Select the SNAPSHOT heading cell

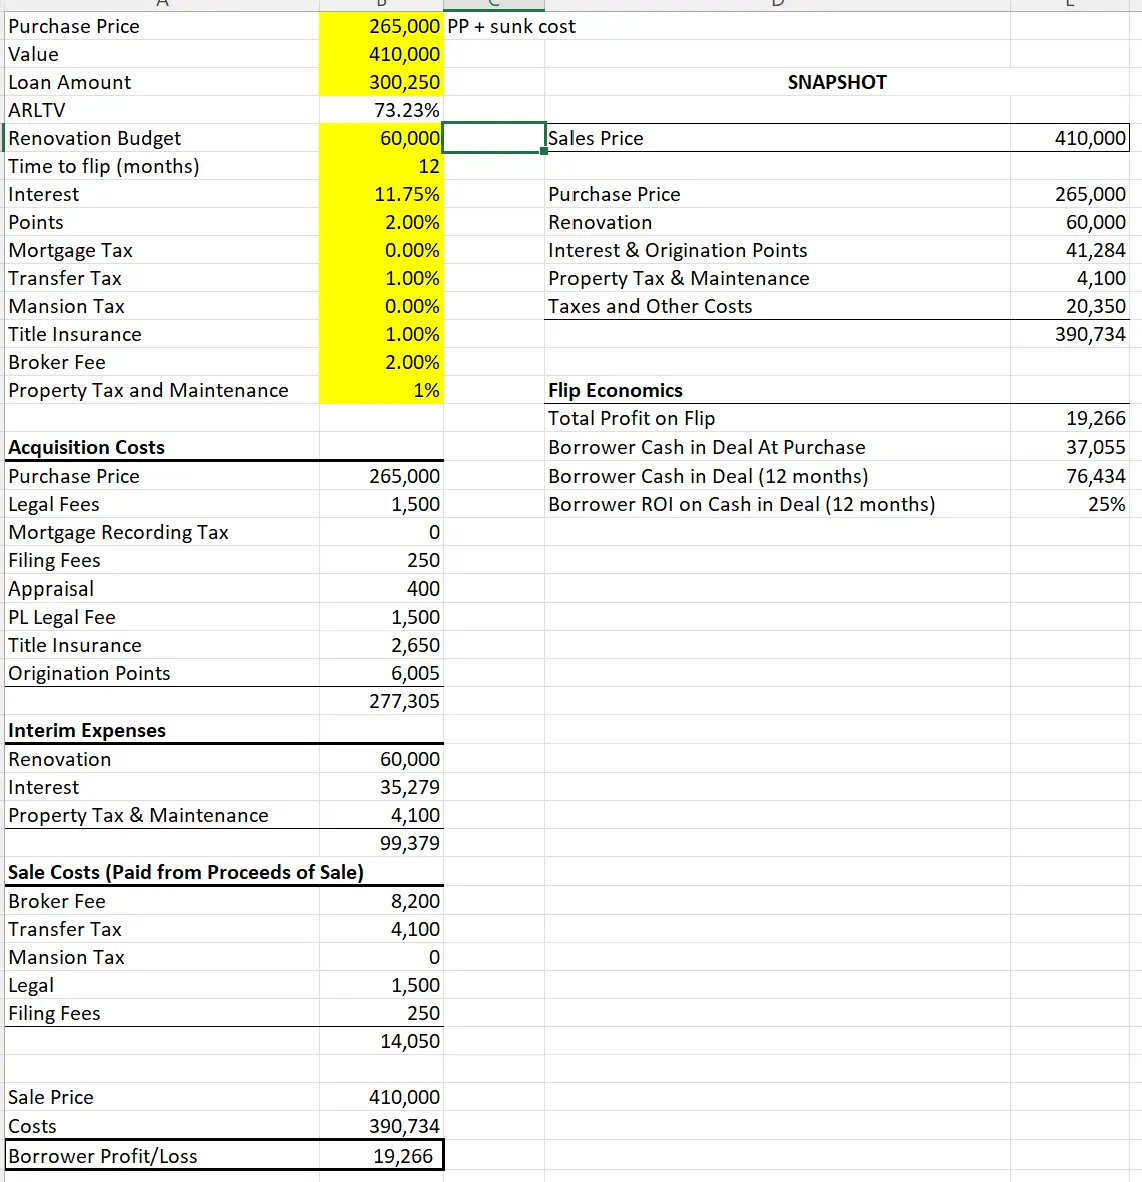(x=837, y=82)
